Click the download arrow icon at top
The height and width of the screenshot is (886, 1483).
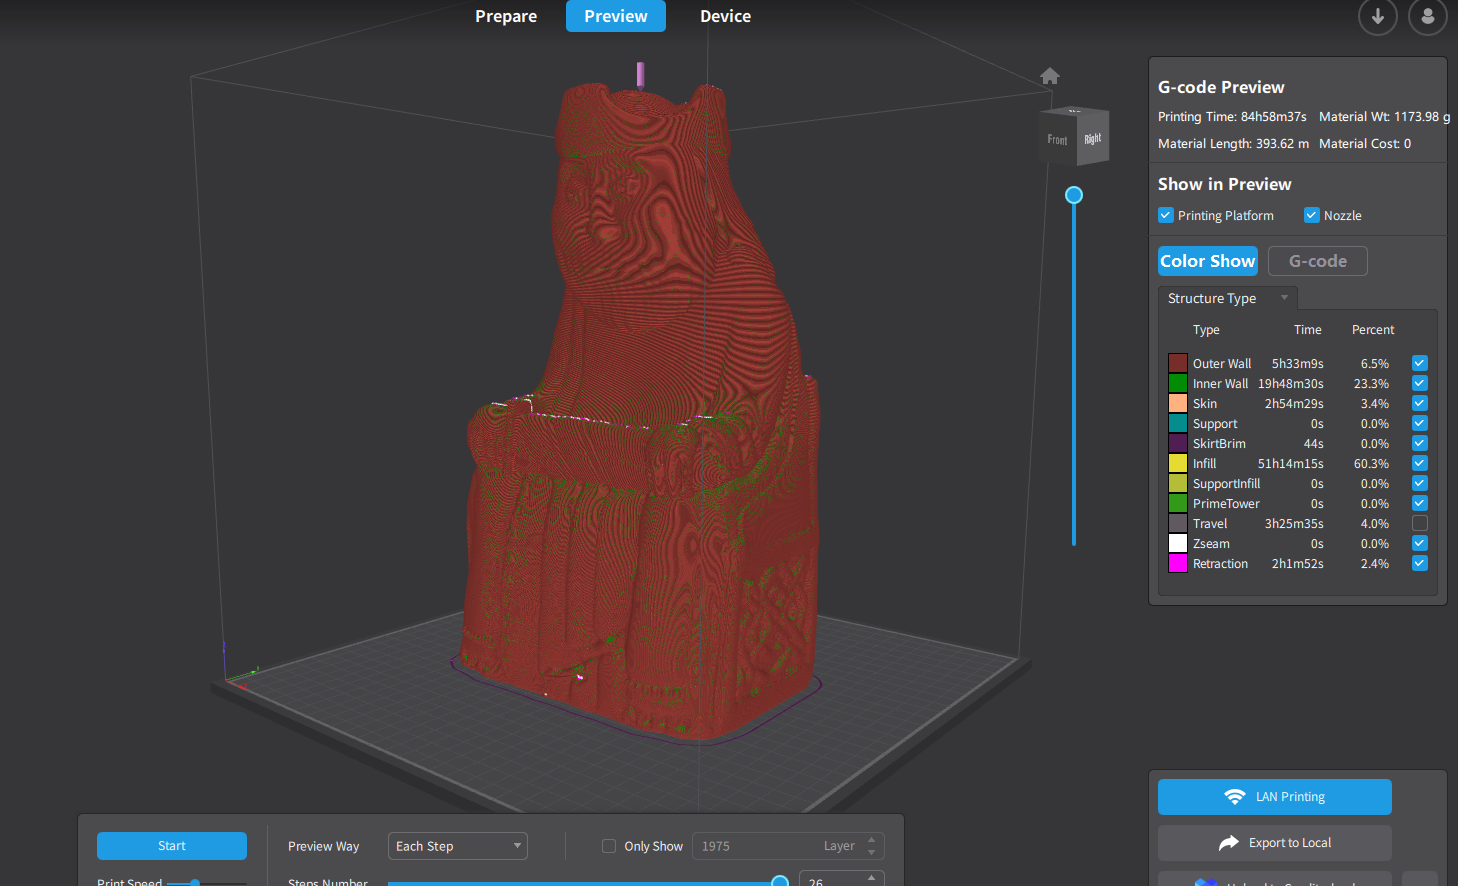coord(1377,16)
